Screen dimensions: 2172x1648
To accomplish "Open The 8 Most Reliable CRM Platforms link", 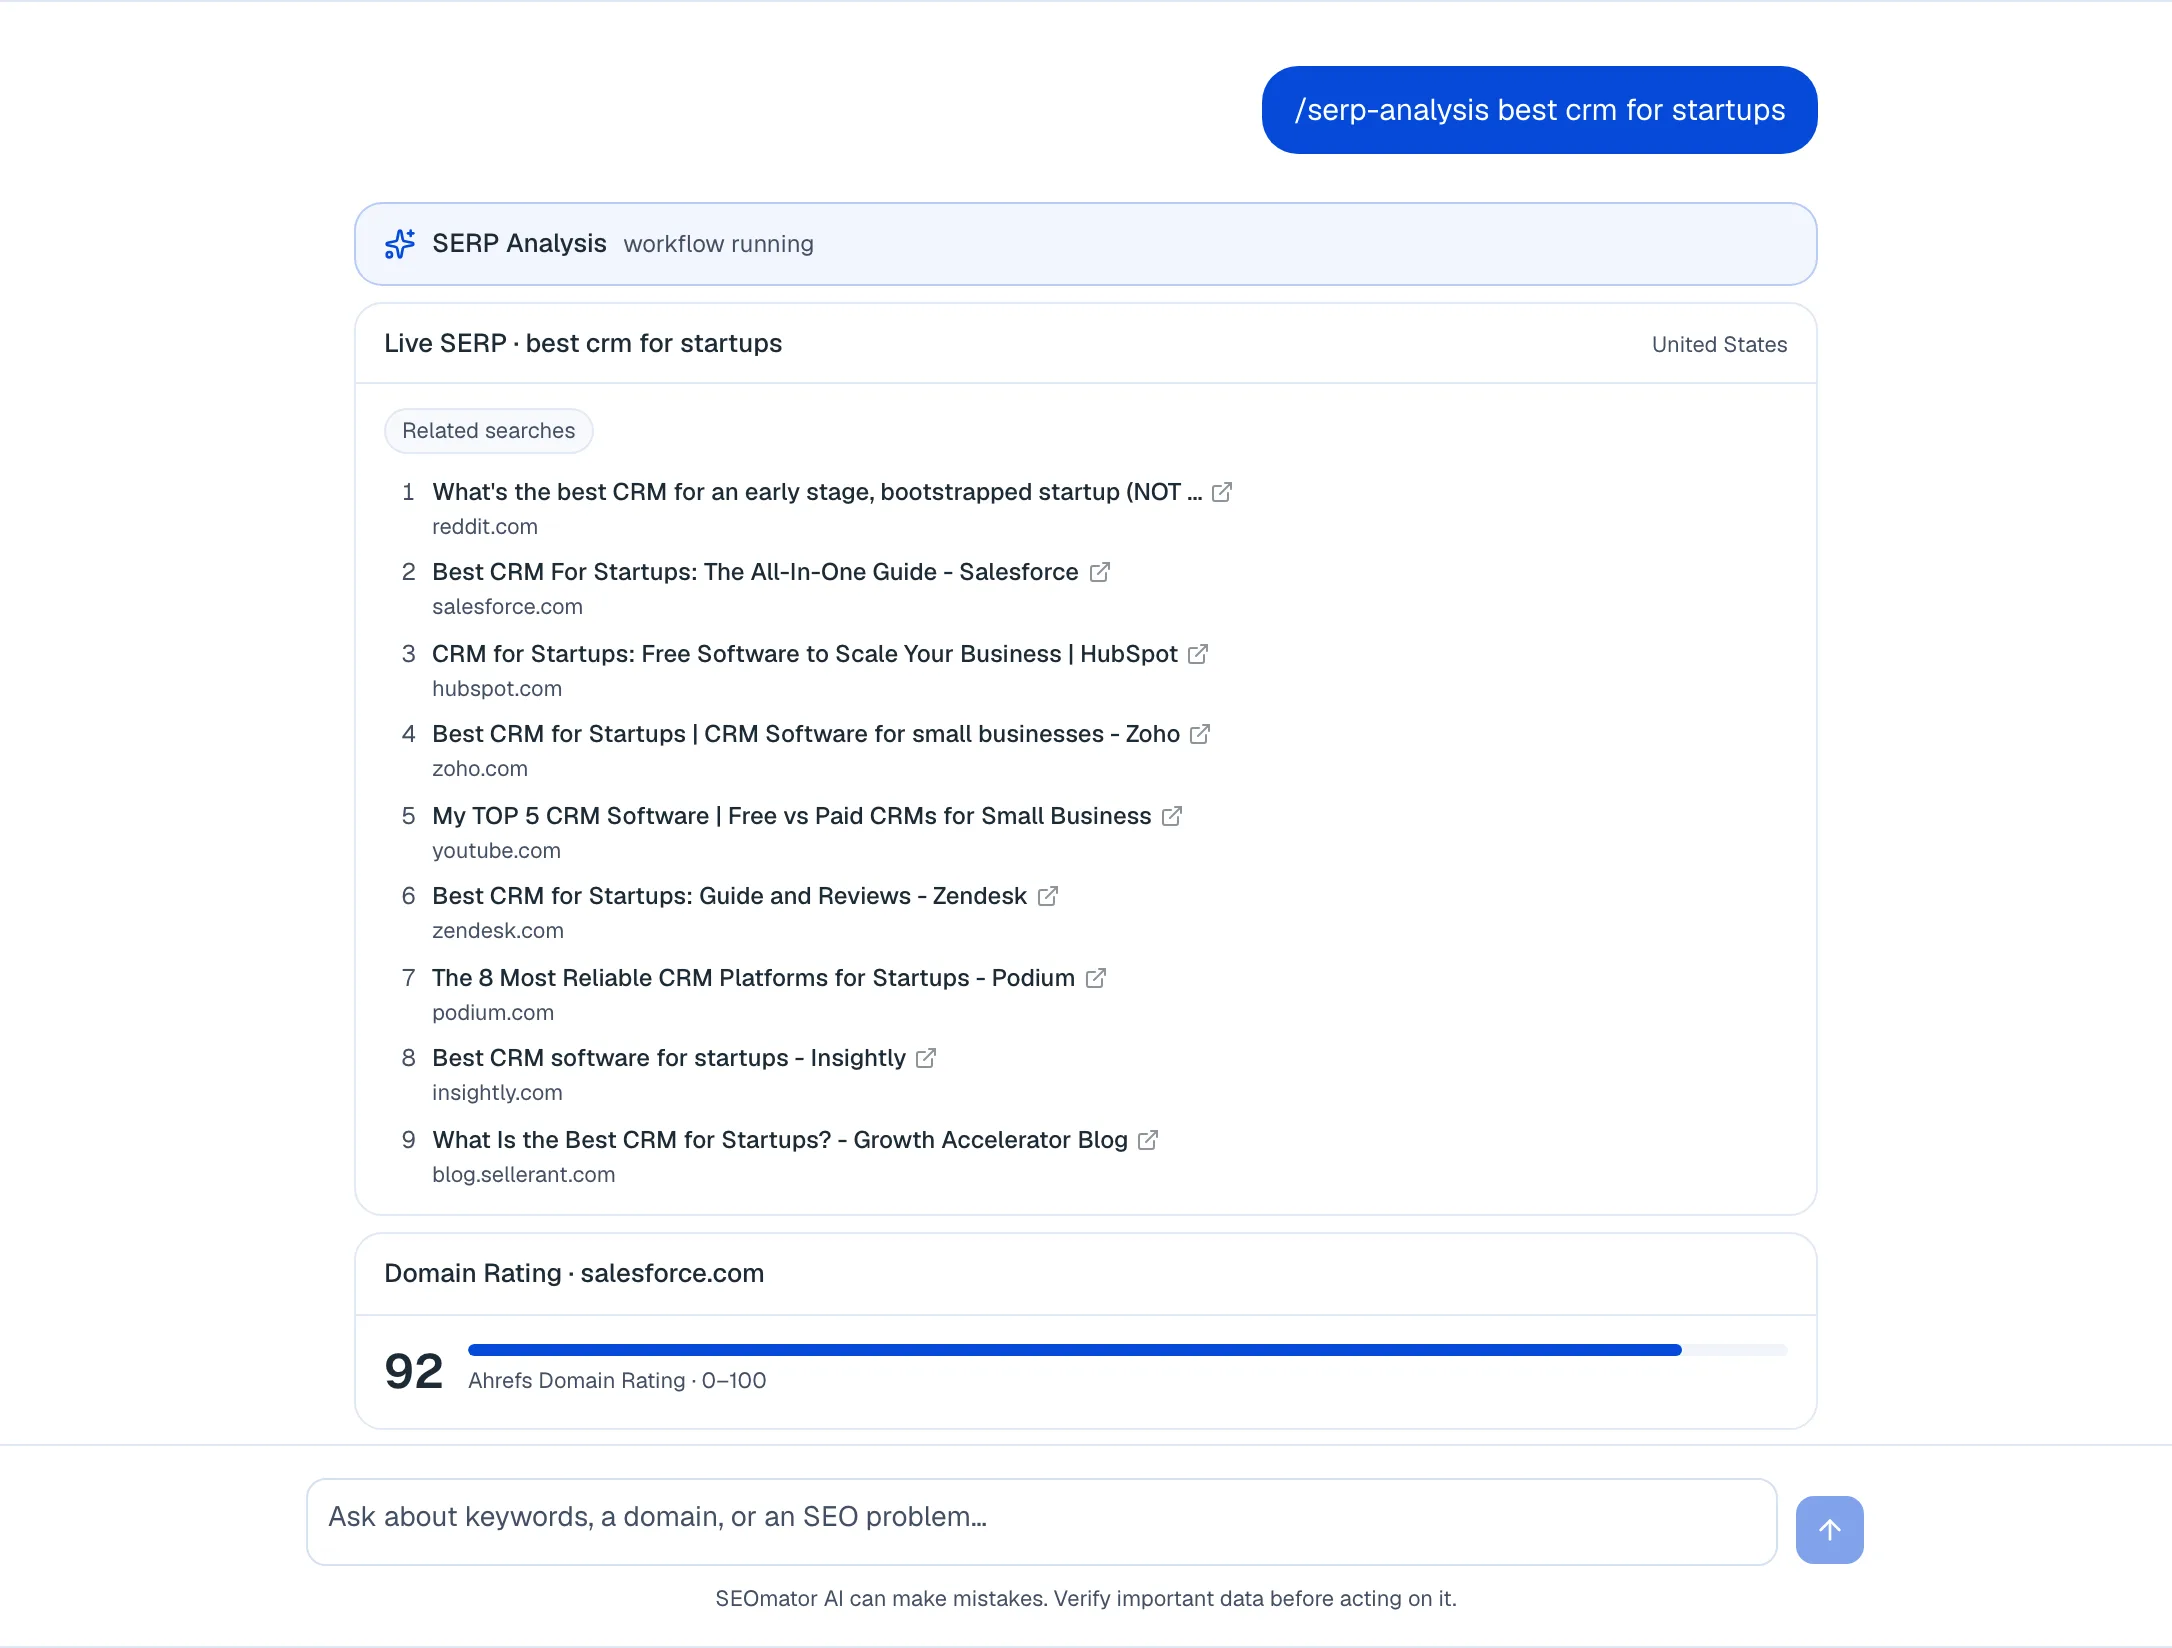I will coord(753,978).
